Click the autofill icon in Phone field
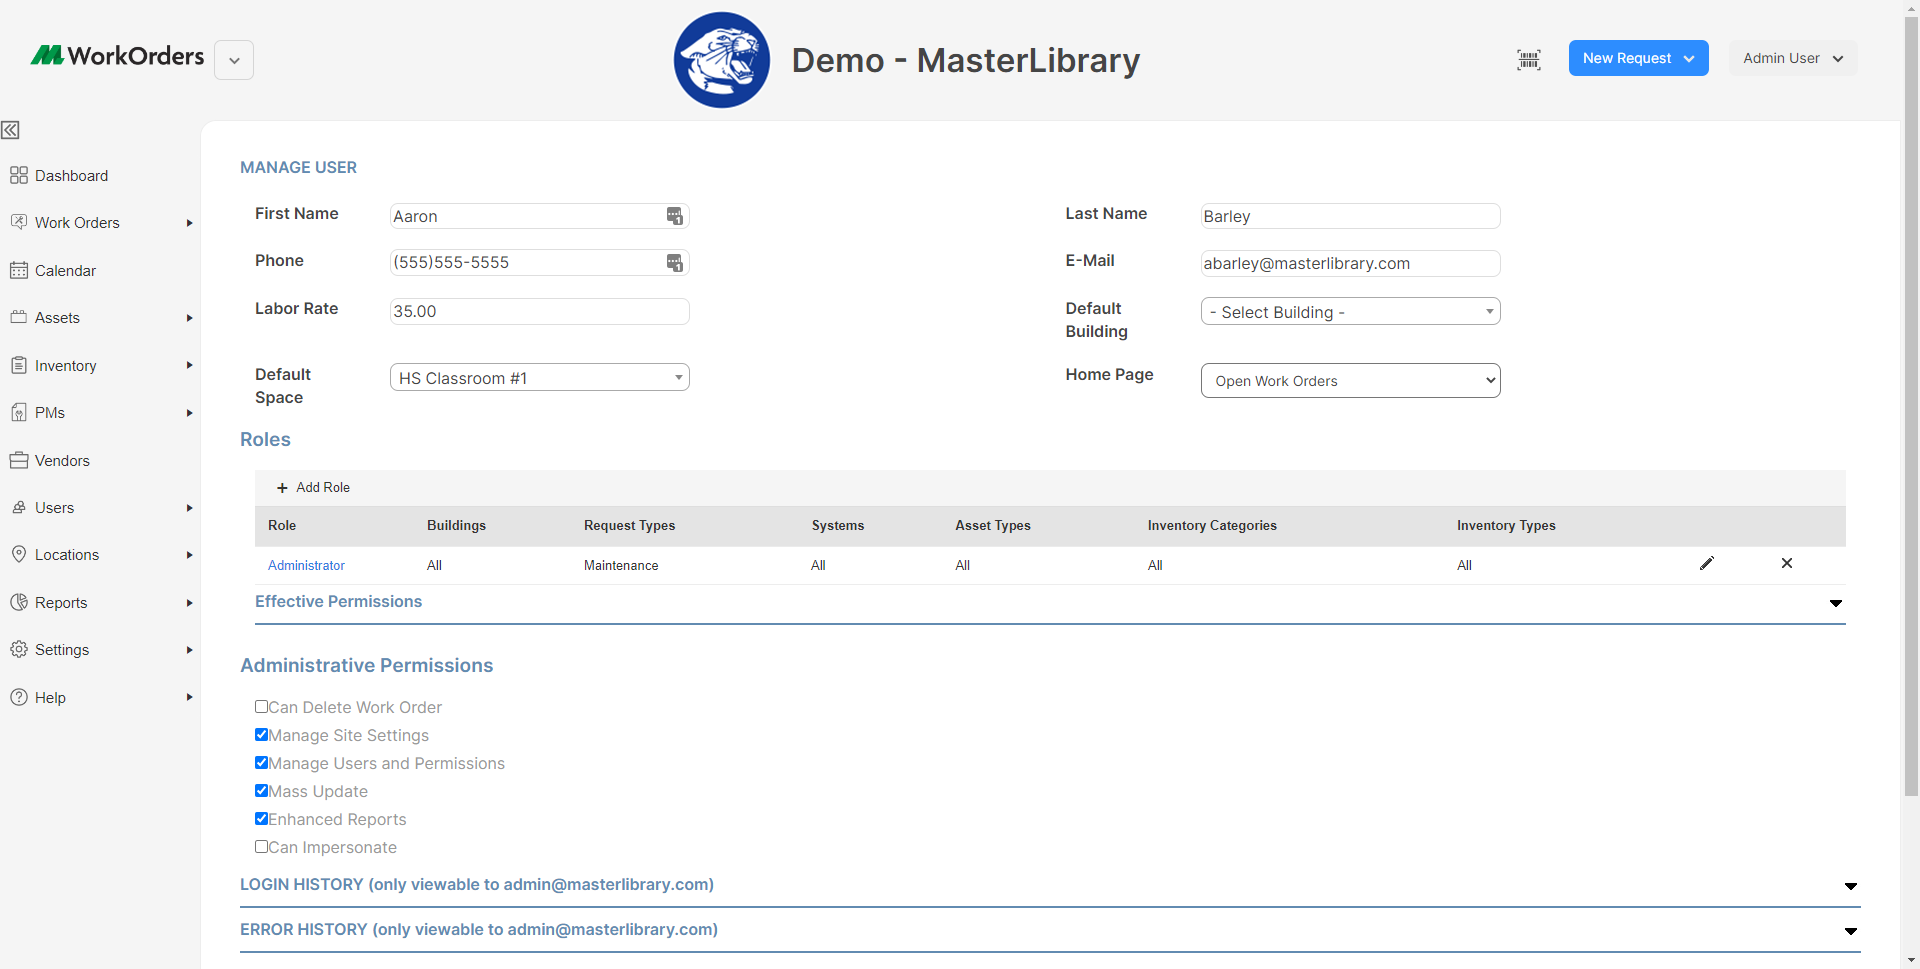Viewport: 1920px width, 969px height. coord(675,262)
